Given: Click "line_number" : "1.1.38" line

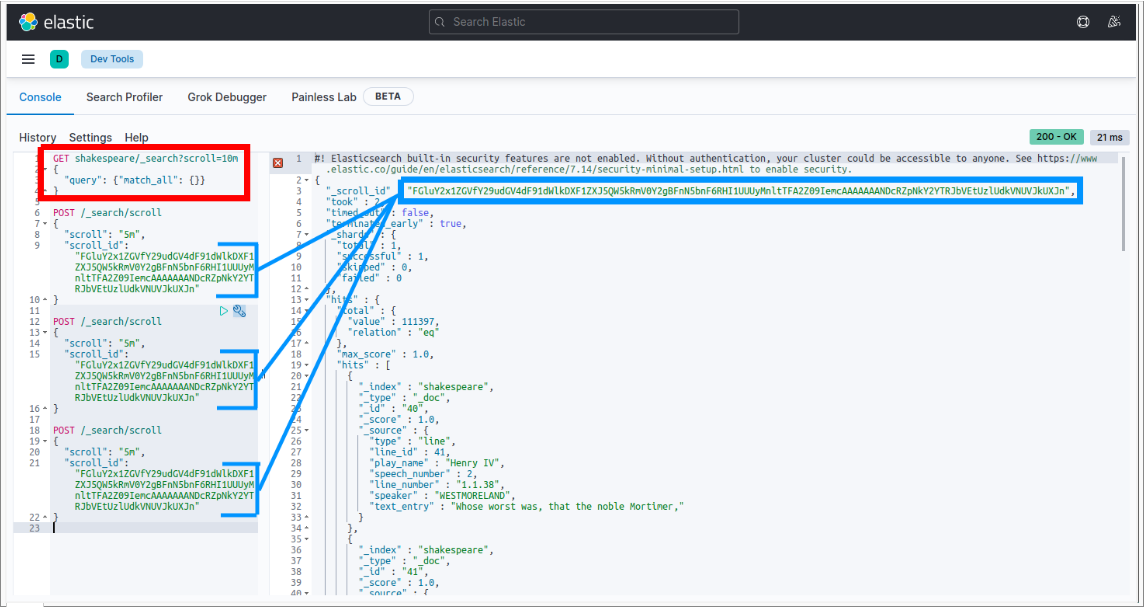Looking at the screenshot, I should tap(437, 485).
